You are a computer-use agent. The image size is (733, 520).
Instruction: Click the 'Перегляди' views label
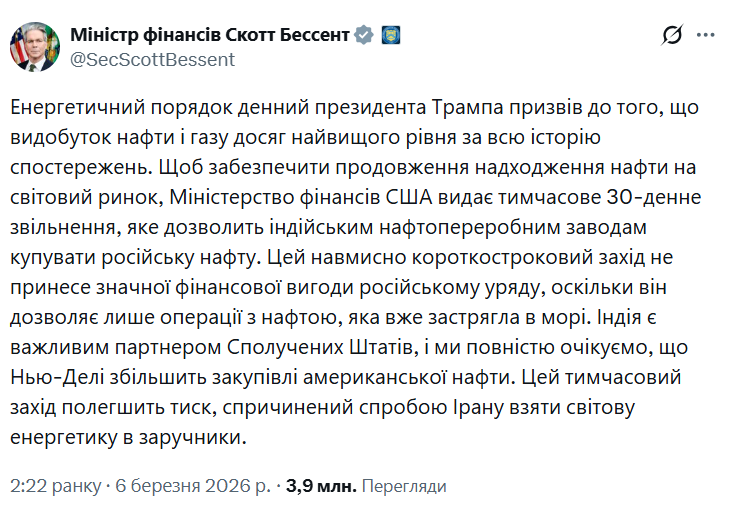[x=403, y=487]
